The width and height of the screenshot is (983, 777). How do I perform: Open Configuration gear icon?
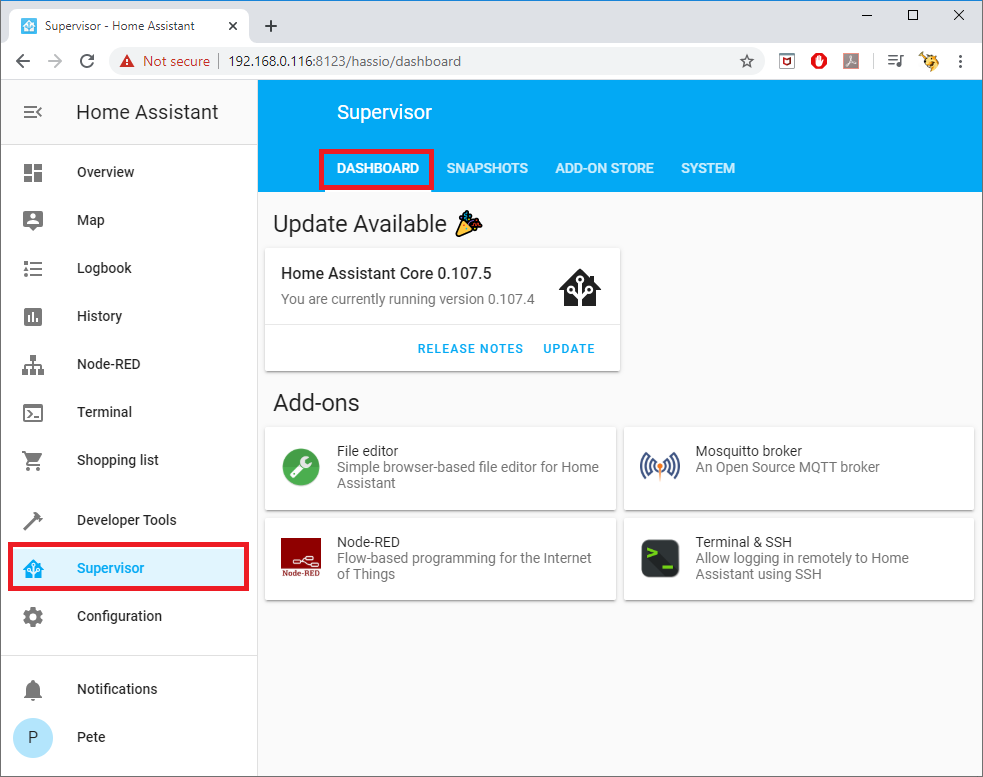(33, 616)
